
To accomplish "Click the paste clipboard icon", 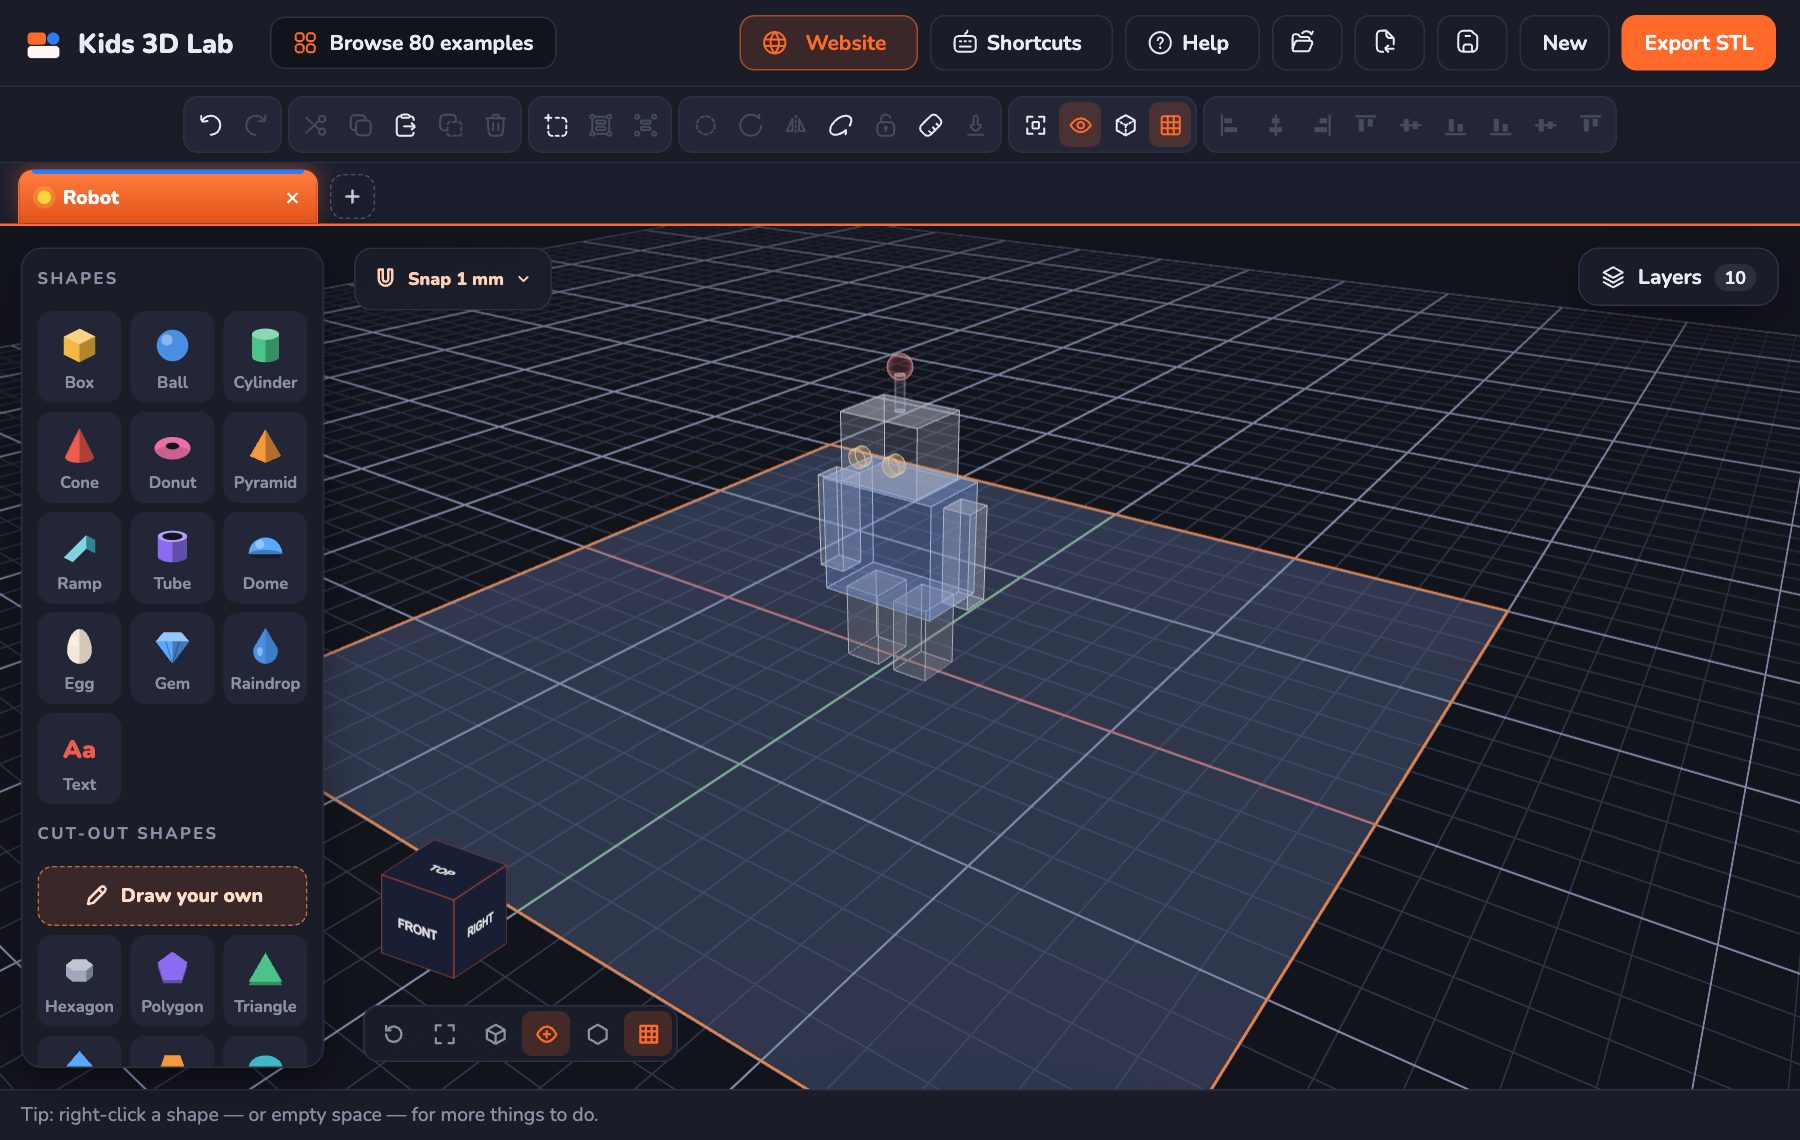I will 405,125.
